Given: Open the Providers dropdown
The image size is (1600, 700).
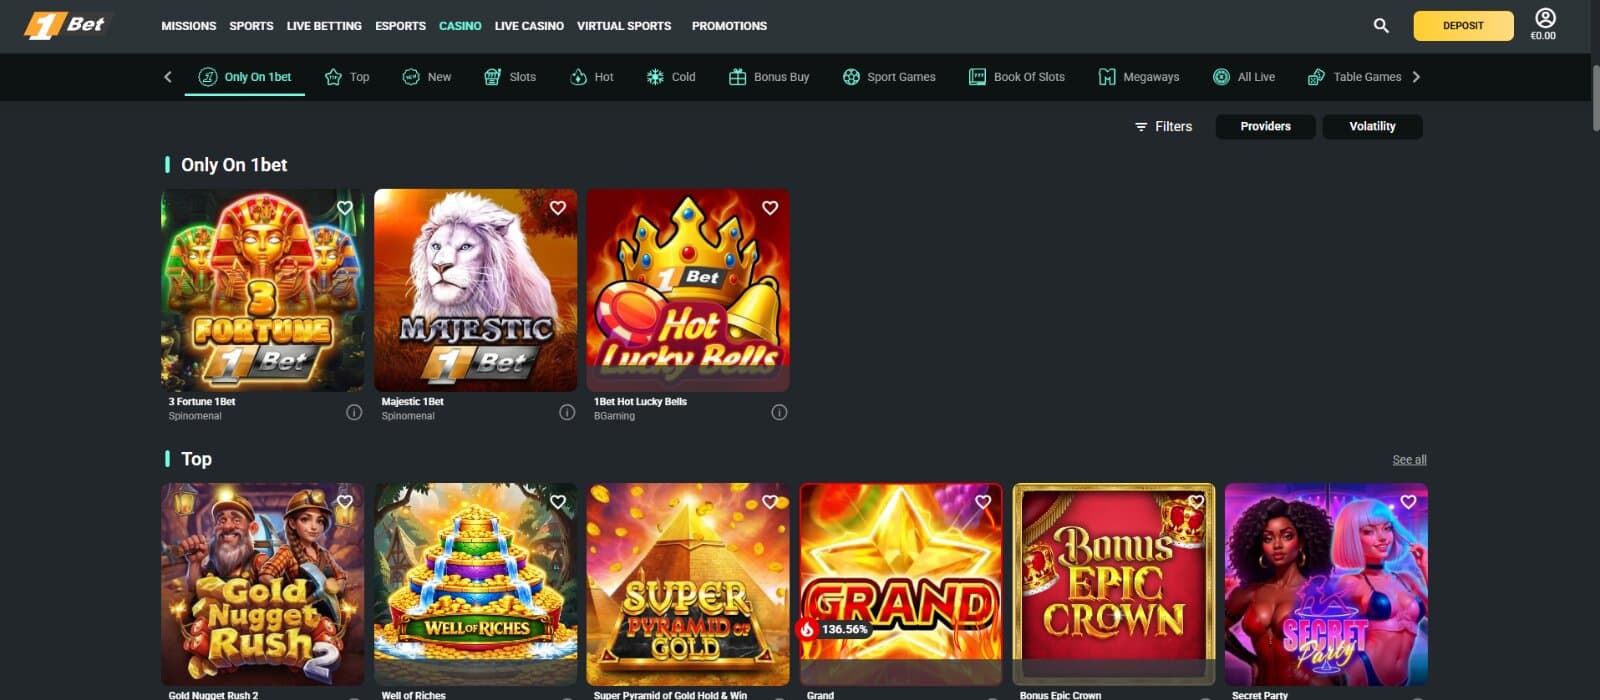Looking at the screenshot, I should (x=1265, y=127).
